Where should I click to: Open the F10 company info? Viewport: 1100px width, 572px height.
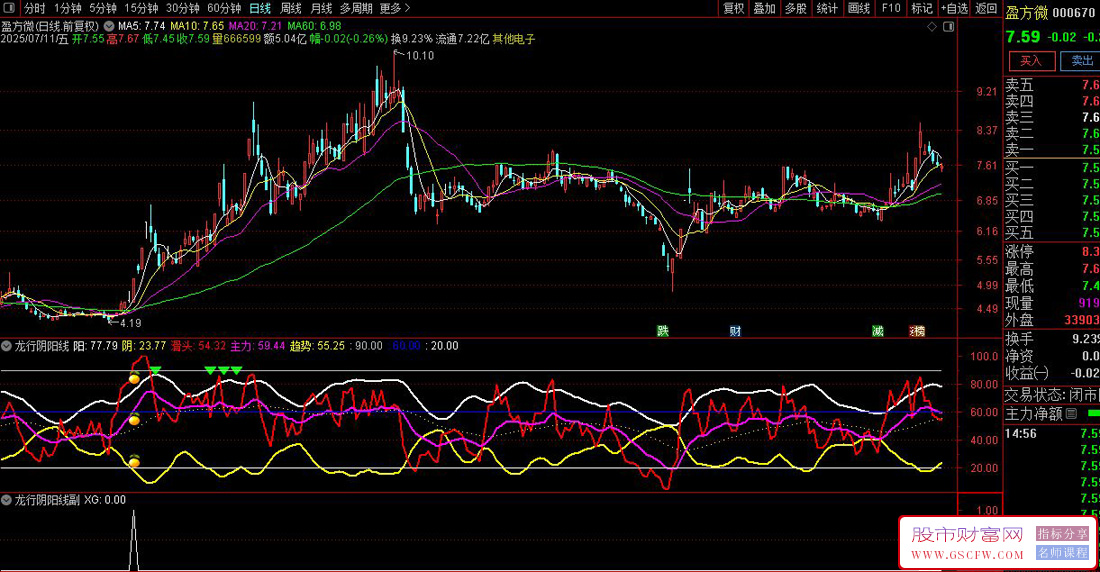[x=891, y=8]
